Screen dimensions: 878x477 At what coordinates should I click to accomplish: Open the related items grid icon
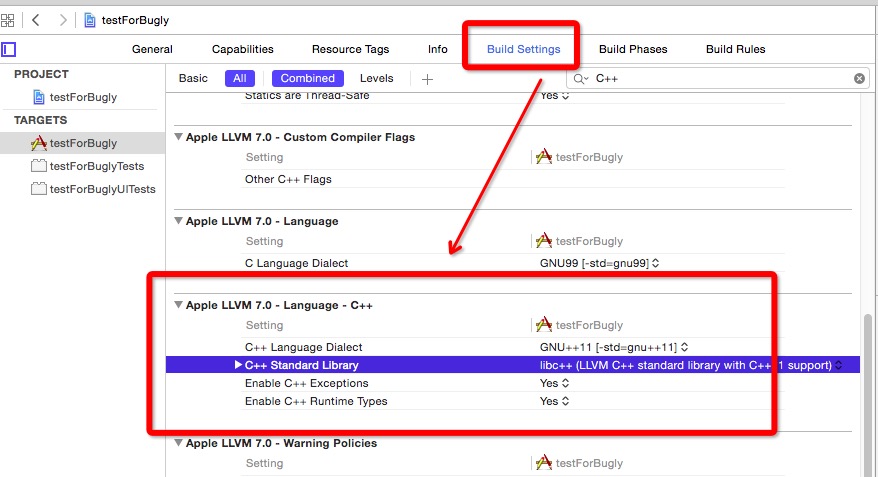pyautogui.click(x=7, y=21)
